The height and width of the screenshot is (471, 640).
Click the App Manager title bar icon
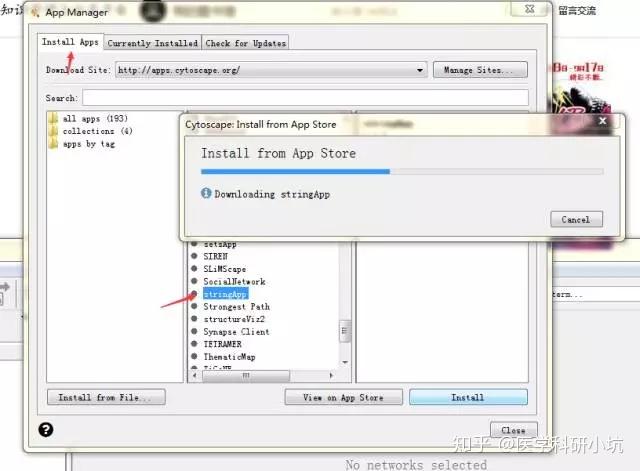36,12
